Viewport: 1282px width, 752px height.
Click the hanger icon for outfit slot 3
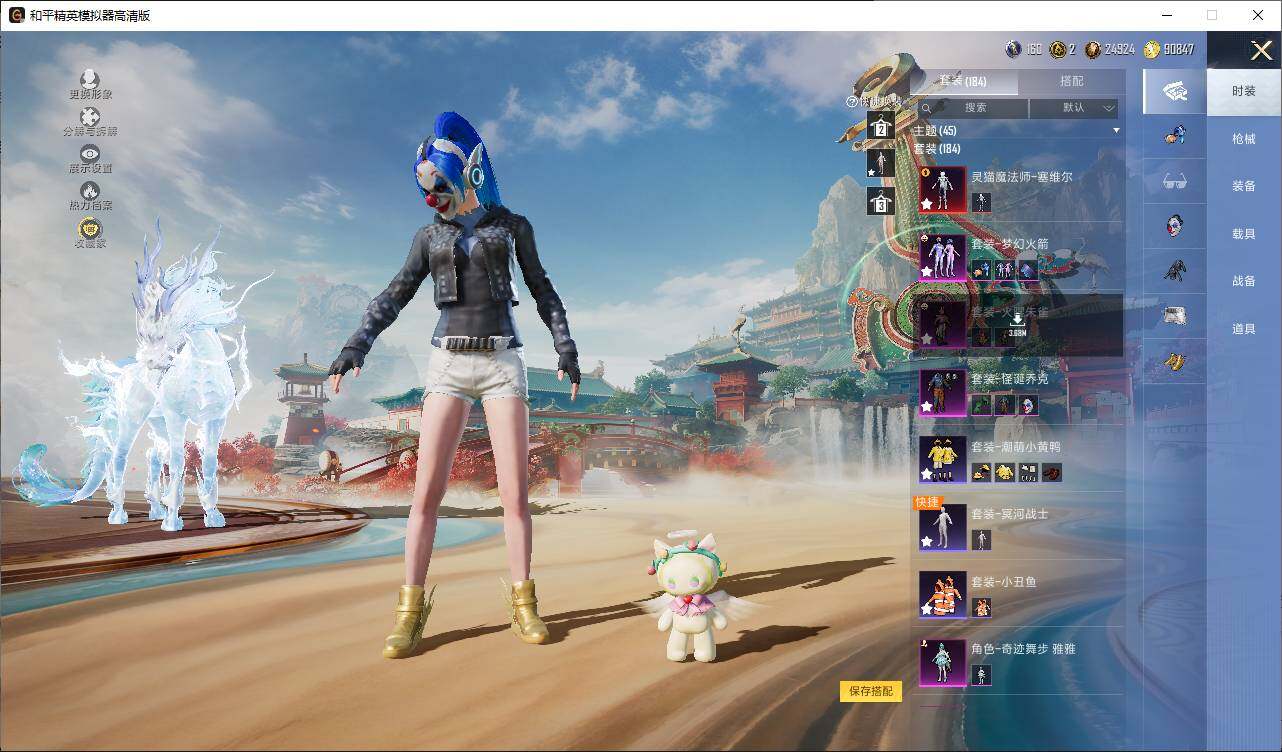(x=880, y=201)
